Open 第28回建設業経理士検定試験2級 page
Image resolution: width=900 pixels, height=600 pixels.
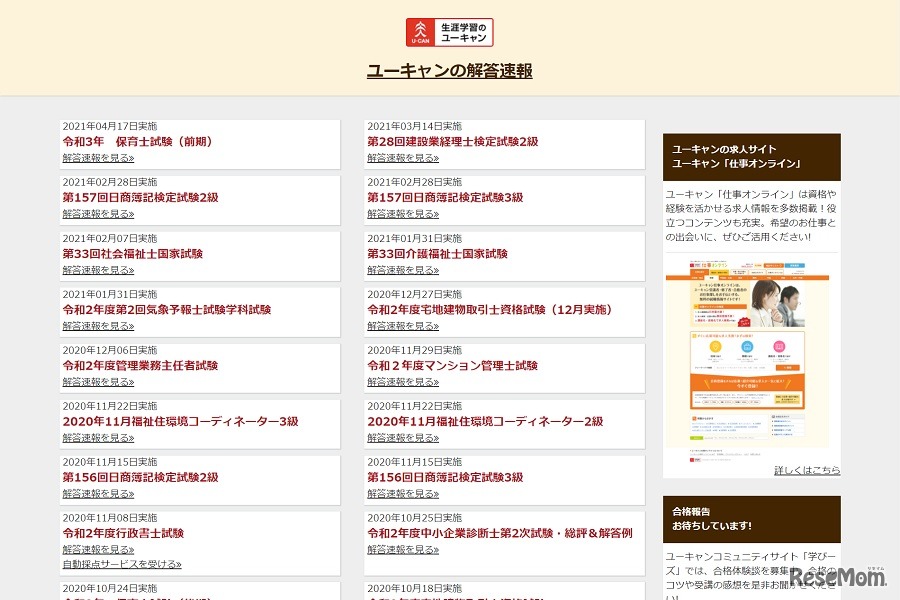453,141
